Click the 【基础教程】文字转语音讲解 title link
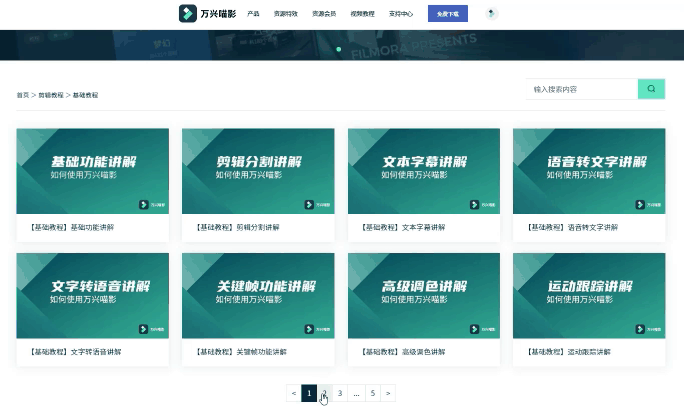Image resolution: width=684 pixels, height=406 pixels. pos(75,352)
